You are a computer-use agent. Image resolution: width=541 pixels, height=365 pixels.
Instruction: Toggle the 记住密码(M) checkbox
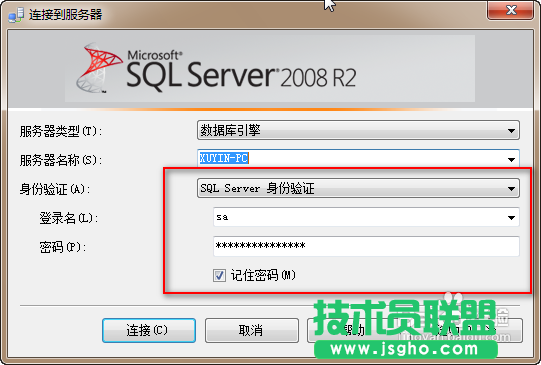click(219, 275)
